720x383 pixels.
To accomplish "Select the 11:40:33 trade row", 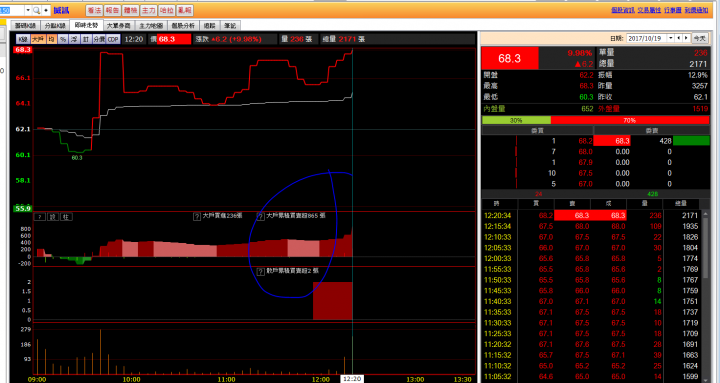I will point(591,301).
